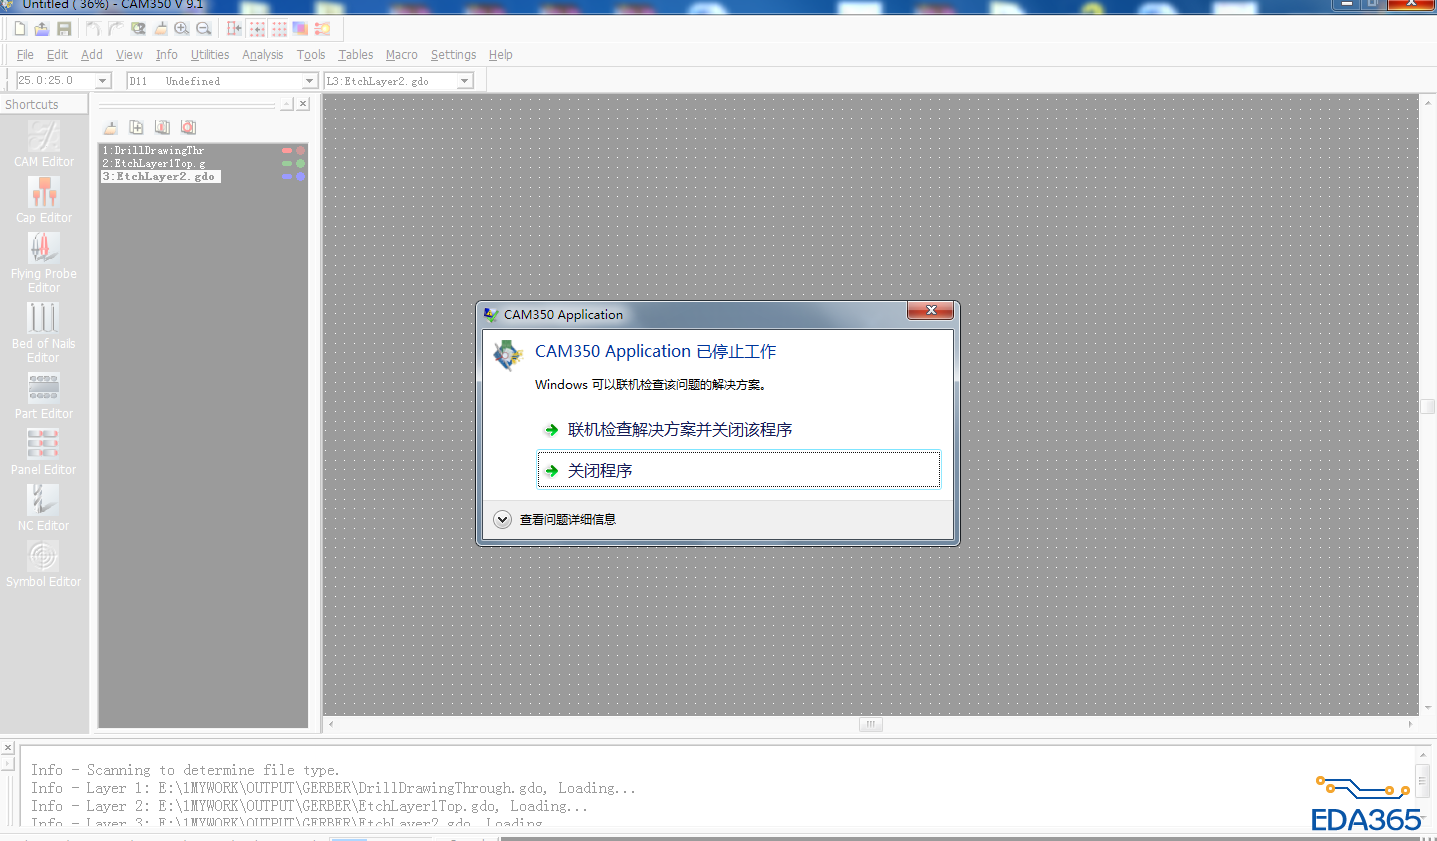Expand the 25.0:25.0 grid size dropdown

click(x=102, y=81)
